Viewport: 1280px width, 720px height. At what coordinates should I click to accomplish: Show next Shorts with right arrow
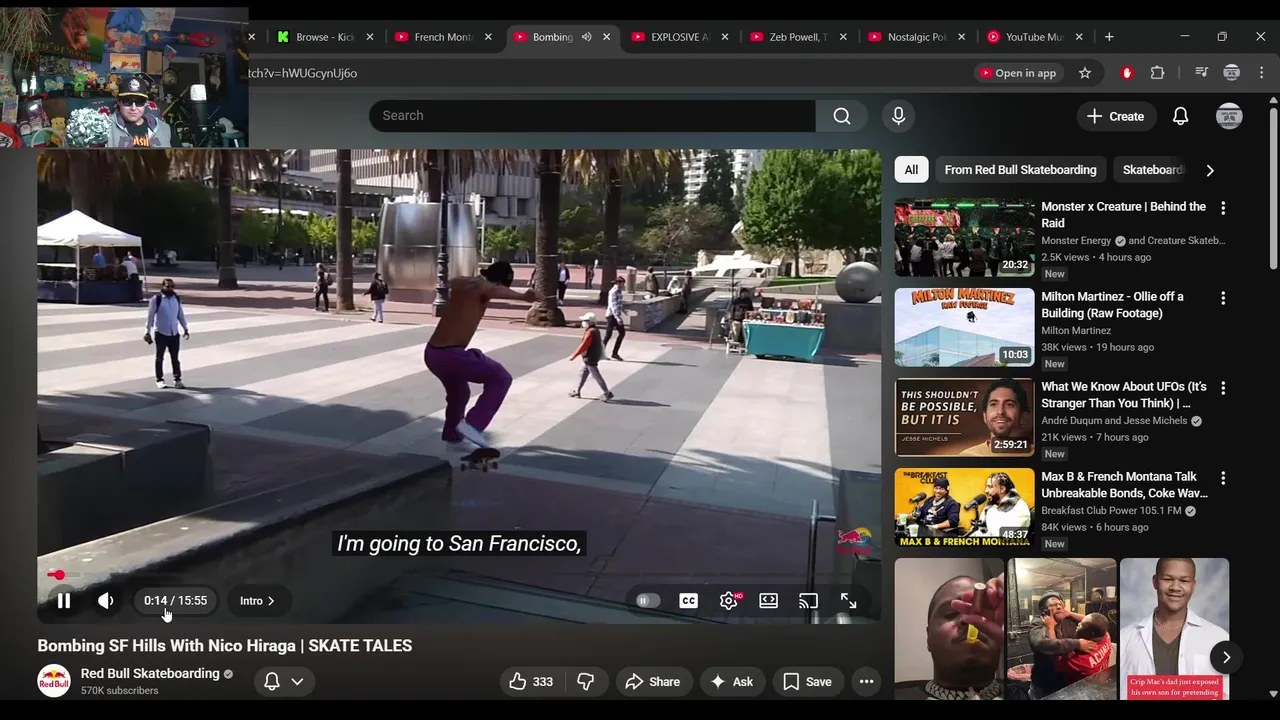[x=1226, y=657]
